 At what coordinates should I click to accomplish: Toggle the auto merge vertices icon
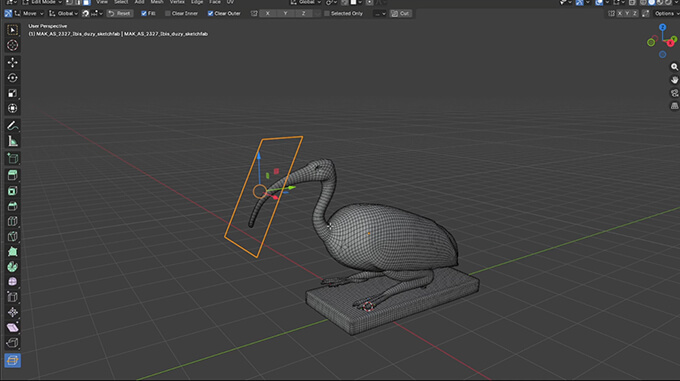coord(646,13)
